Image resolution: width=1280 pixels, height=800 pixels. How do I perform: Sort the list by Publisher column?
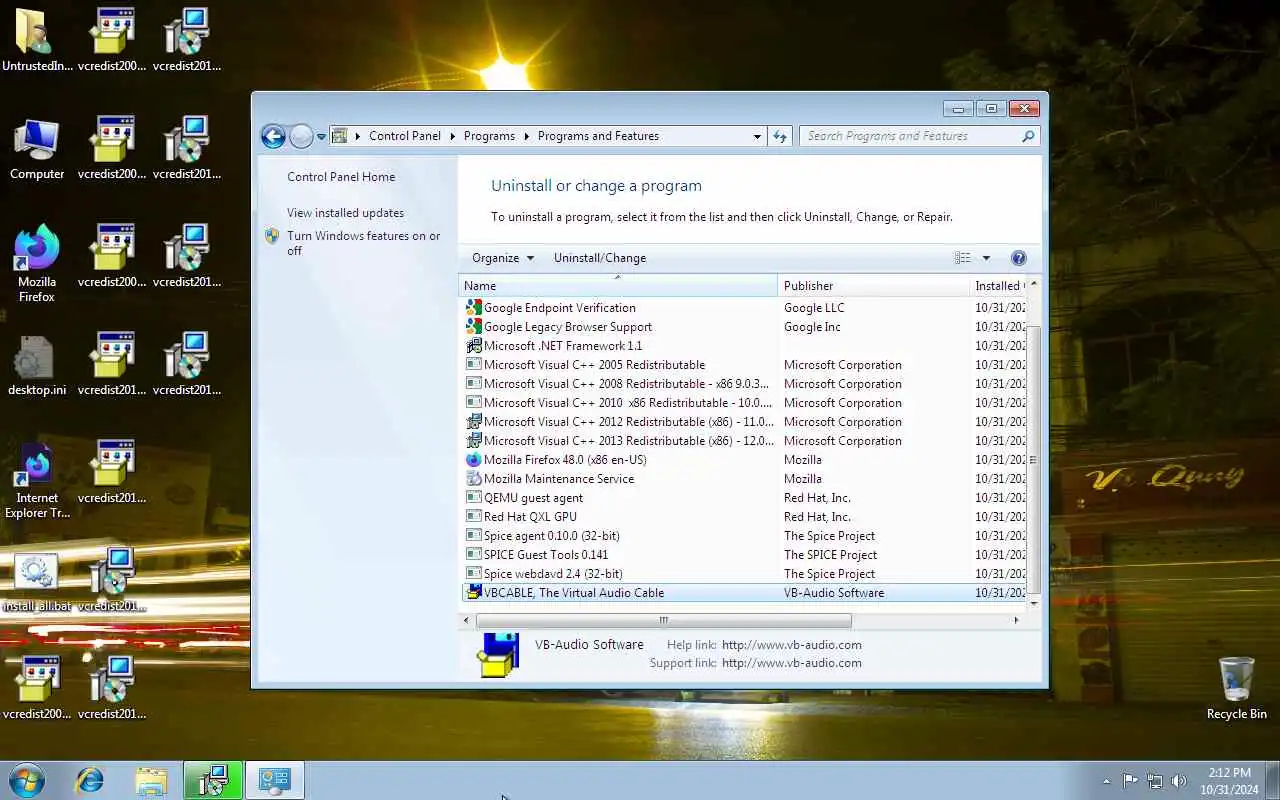pos(873,286)
